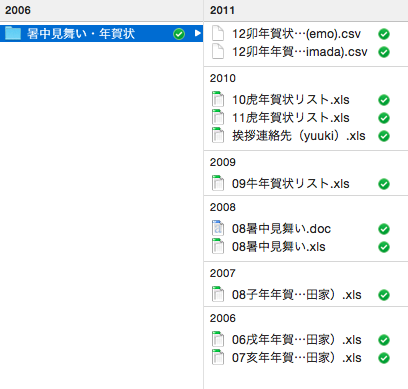Select file name 12卯年年賀…imada).csv
408x389 pixels.
click(x=300, y=52)
